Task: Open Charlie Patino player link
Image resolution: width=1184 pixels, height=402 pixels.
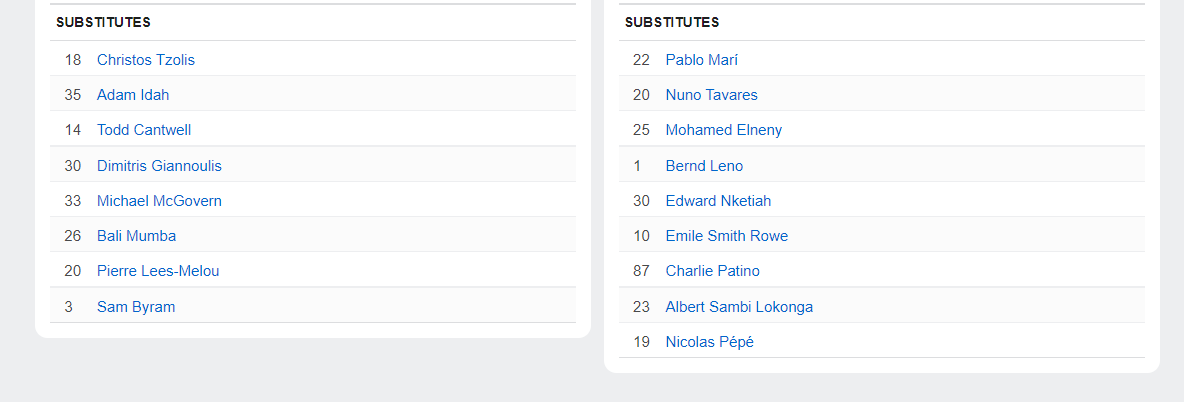Action: click(713, 271)
